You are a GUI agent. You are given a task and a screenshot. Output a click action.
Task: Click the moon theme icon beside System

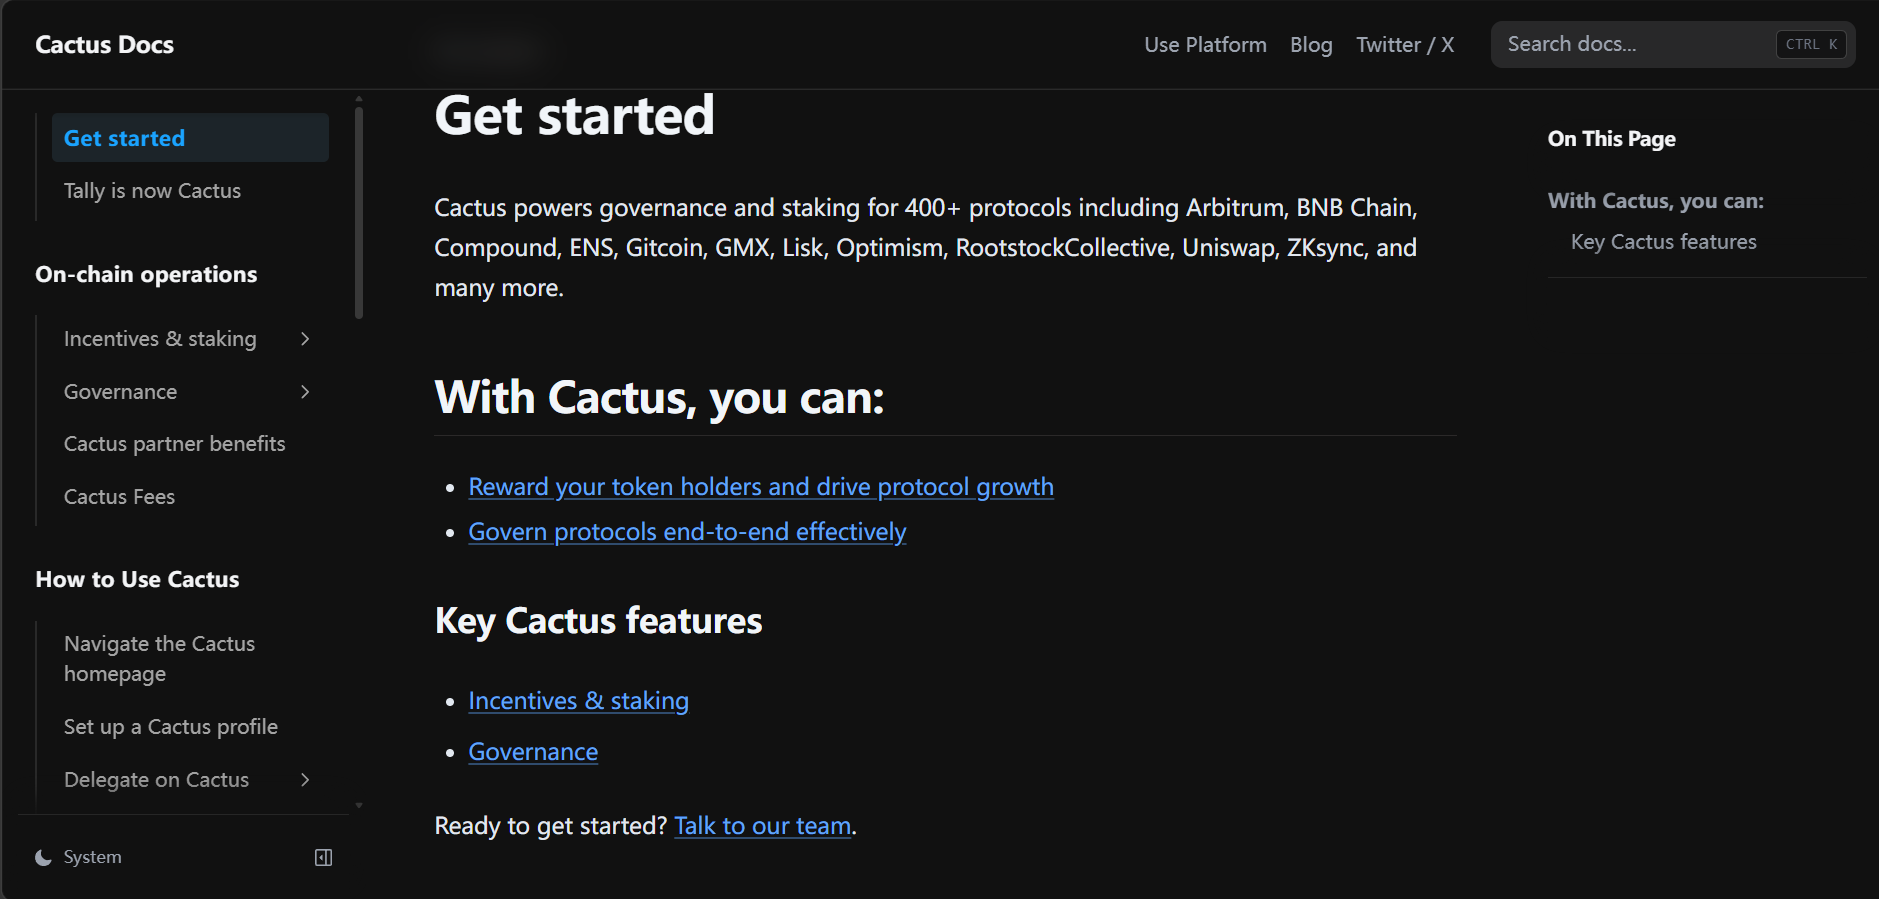click(x=43, y=858)
